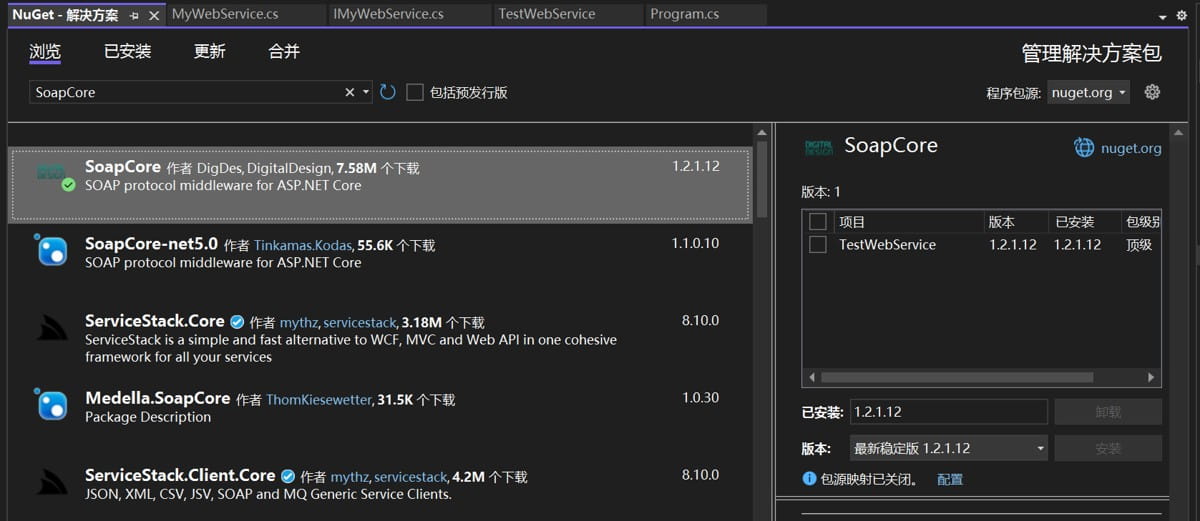Screen dimensions: 1200x521
Task: Click project table horizontal scrollbar thumb
Action: pos(956,377)
